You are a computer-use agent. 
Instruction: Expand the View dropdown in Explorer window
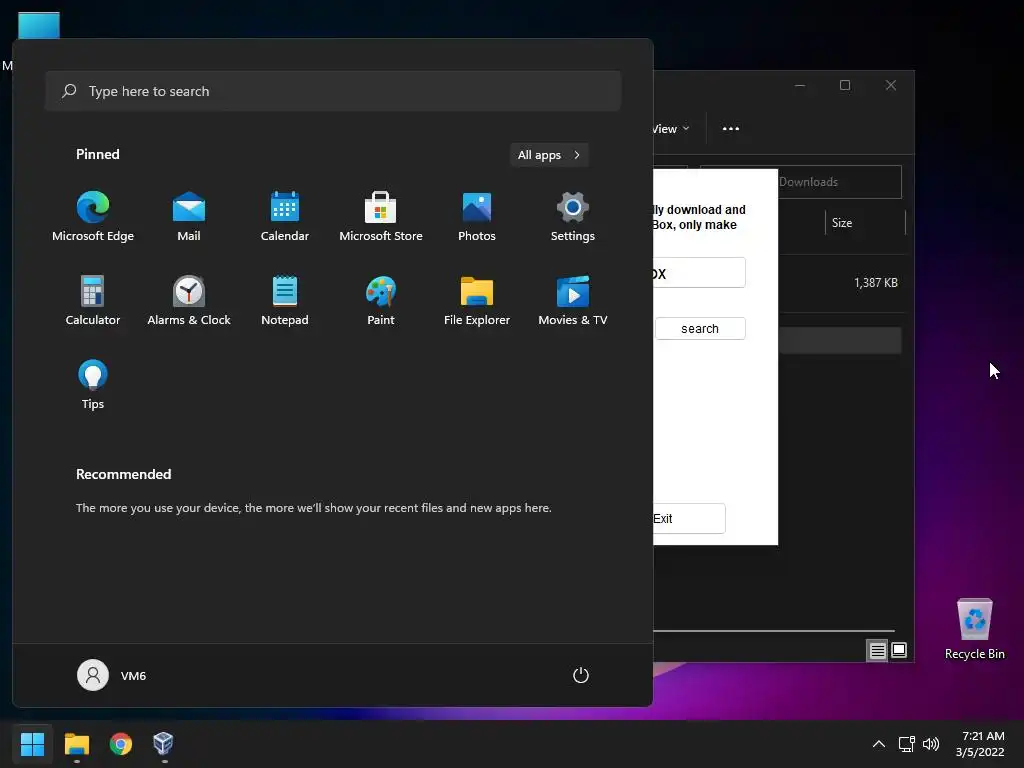point(671,129)
